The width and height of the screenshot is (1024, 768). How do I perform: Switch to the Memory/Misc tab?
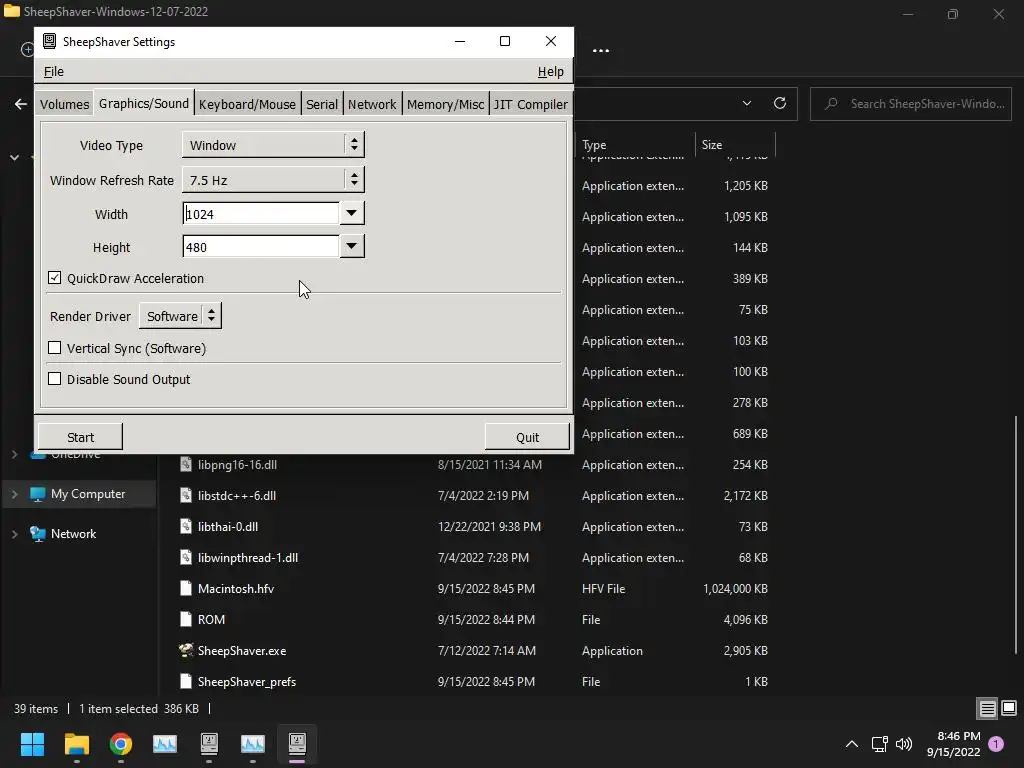(445, 104)
